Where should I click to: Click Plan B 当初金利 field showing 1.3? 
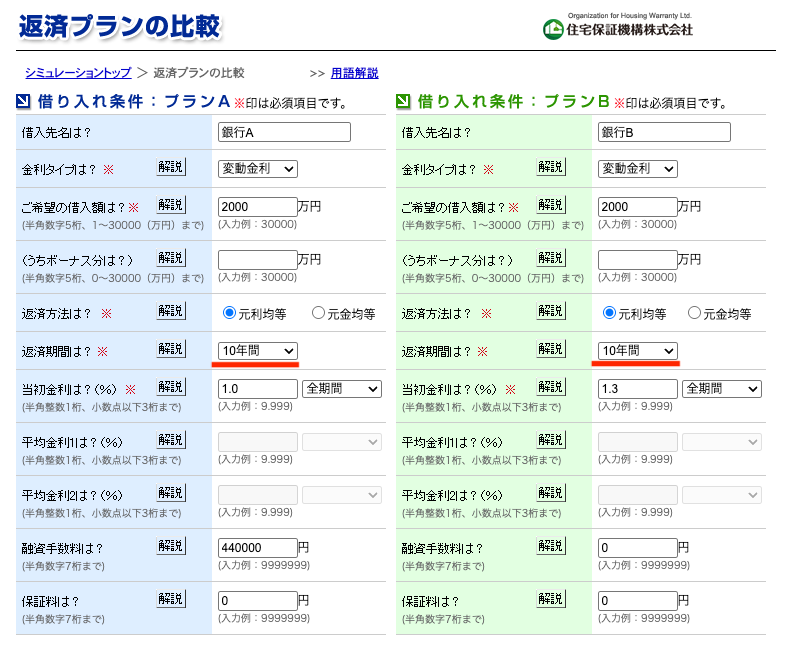[637, 389]
